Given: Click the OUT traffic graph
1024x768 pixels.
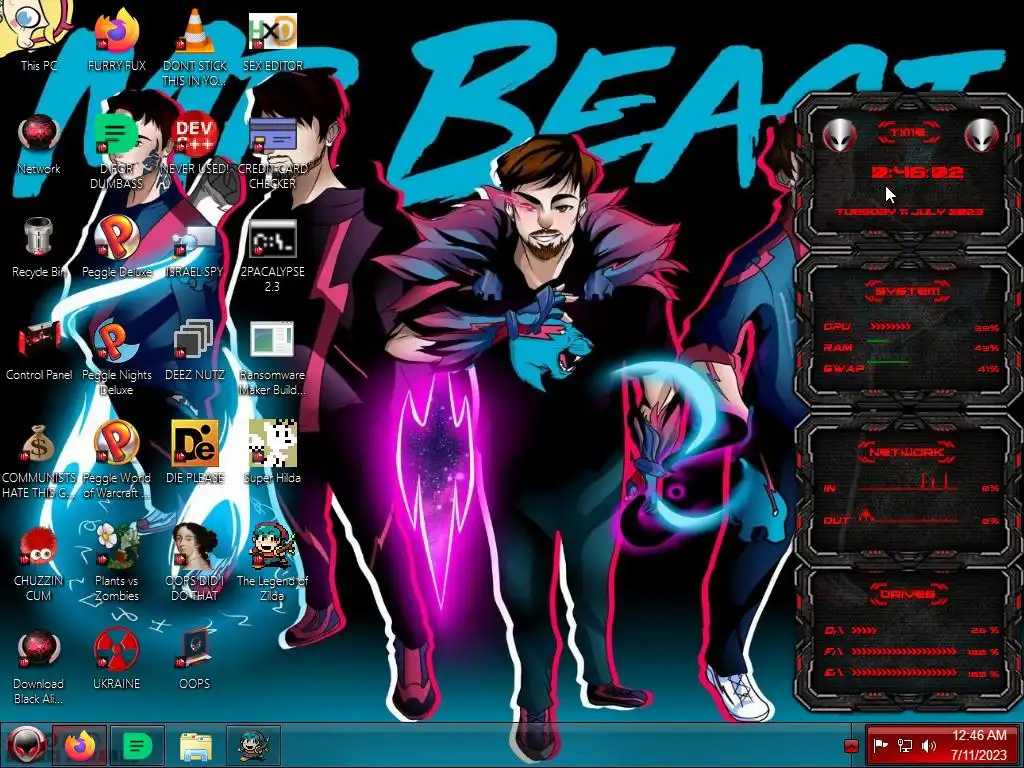Looking at the screenshot, I should coord(909,516).
